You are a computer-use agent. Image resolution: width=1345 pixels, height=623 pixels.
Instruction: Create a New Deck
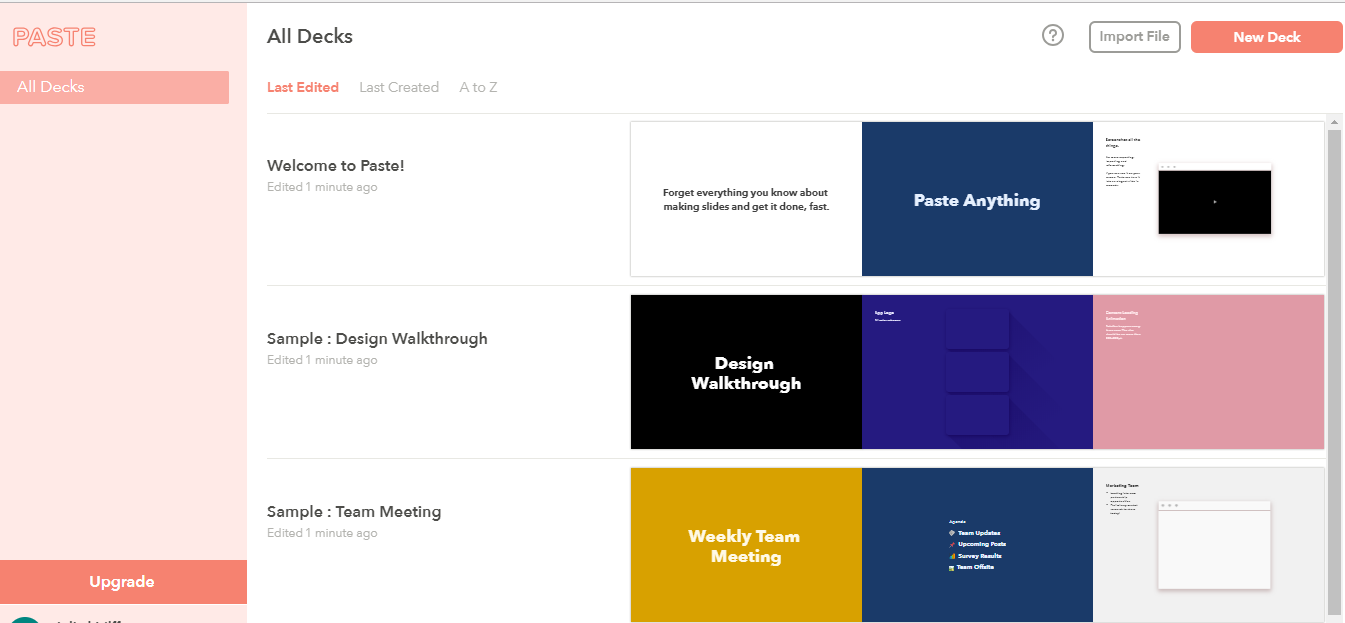point(1266,37)
